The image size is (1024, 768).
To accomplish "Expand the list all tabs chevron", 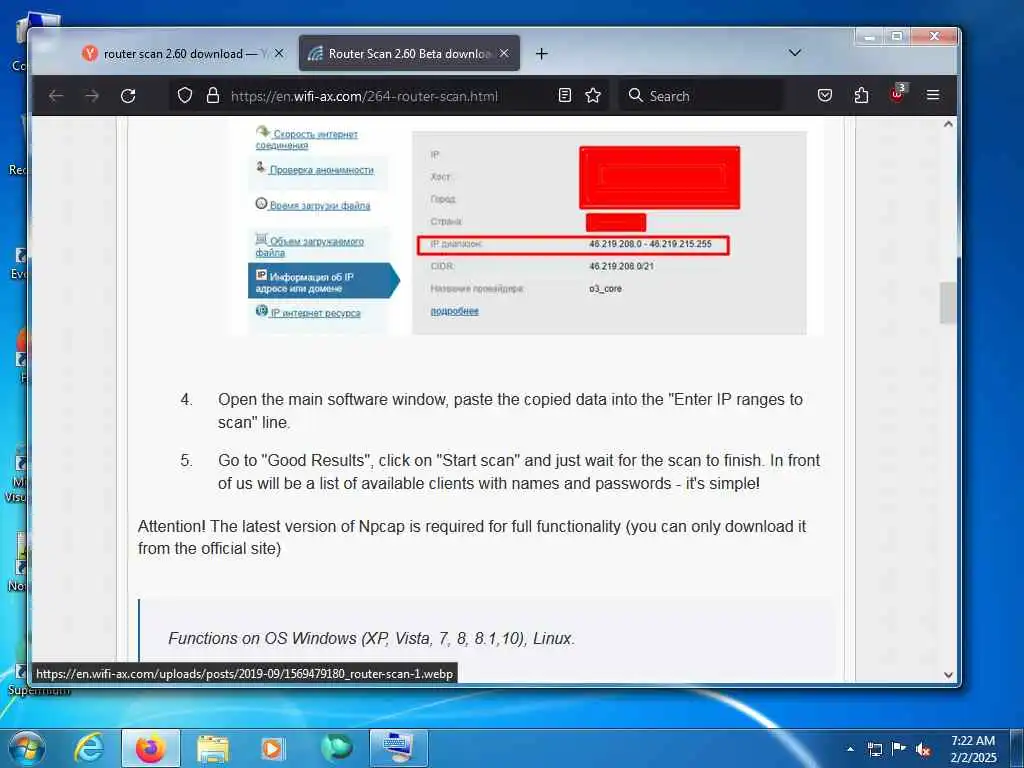I will tap(795, 53).
